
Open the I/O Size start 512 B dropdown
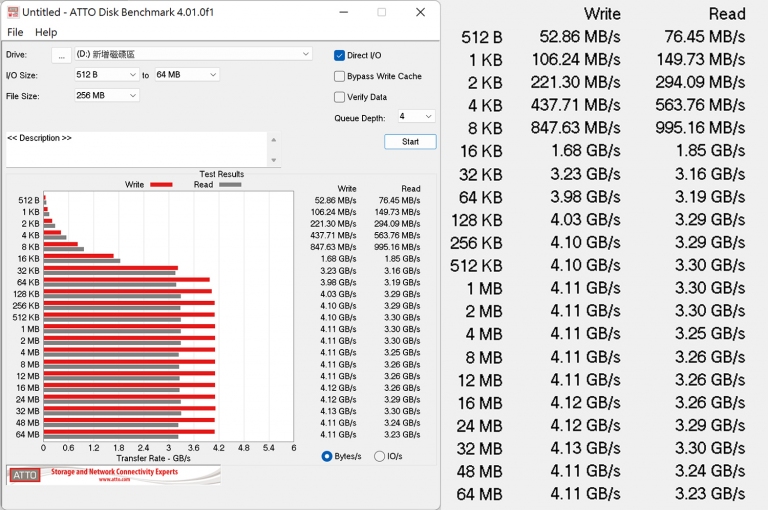[x=106, y=74]
